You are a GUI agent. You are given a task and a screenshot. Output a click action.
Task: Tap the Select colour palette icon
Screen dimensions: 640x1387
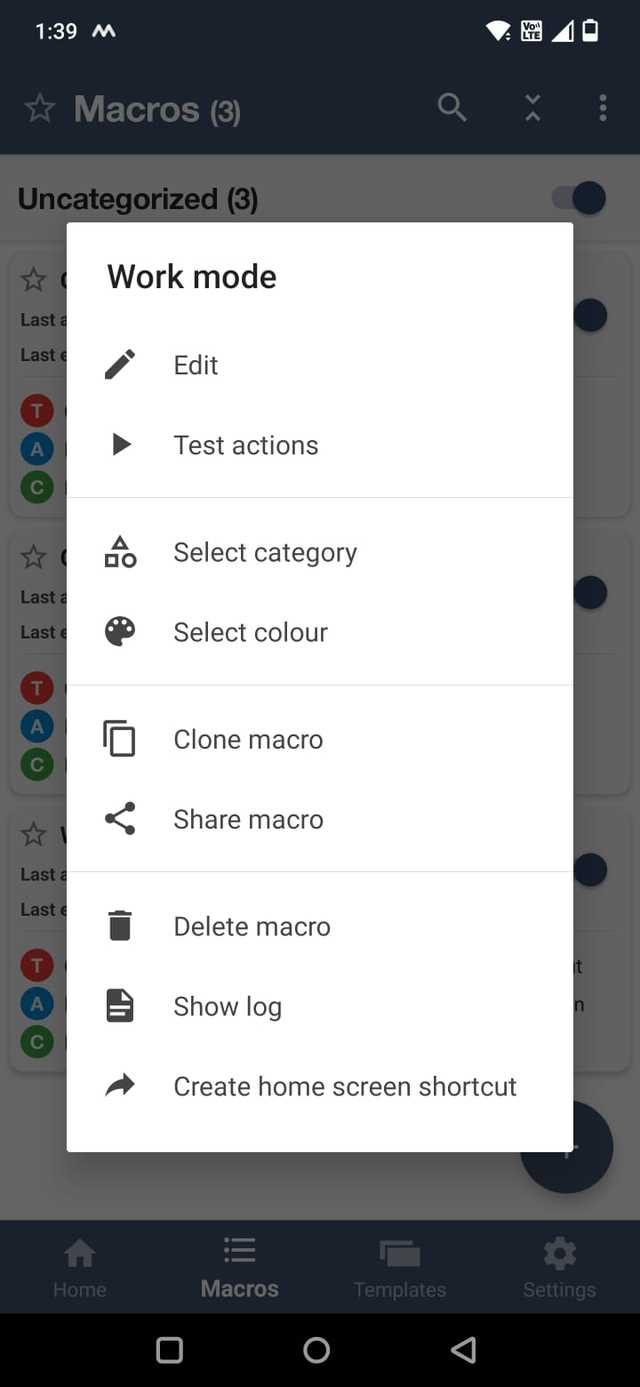(x=120, y=632)
